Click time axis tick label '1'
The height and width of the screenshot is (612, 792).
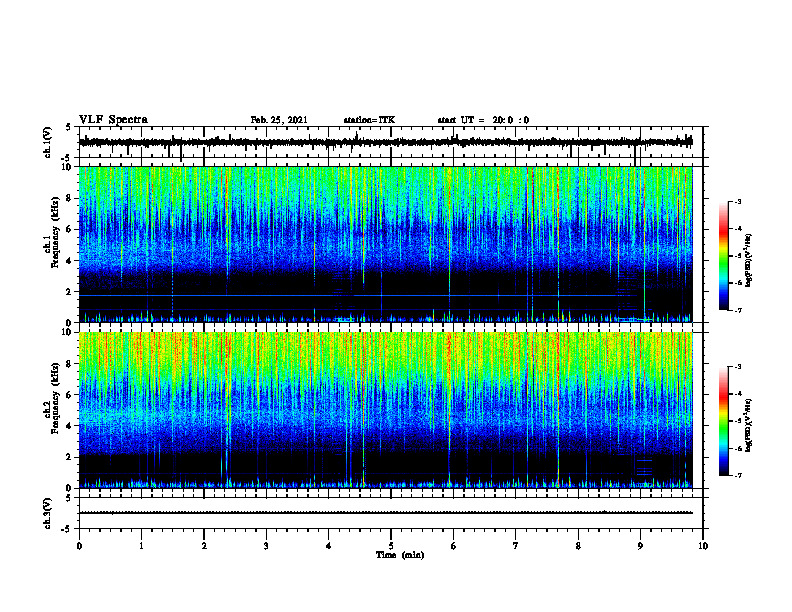(141, 546)
